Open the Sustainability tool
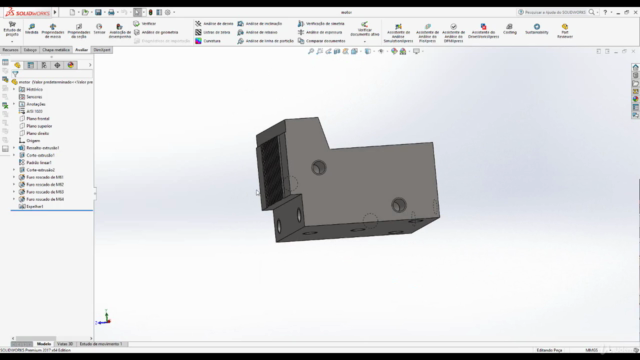 pos(537,29)
